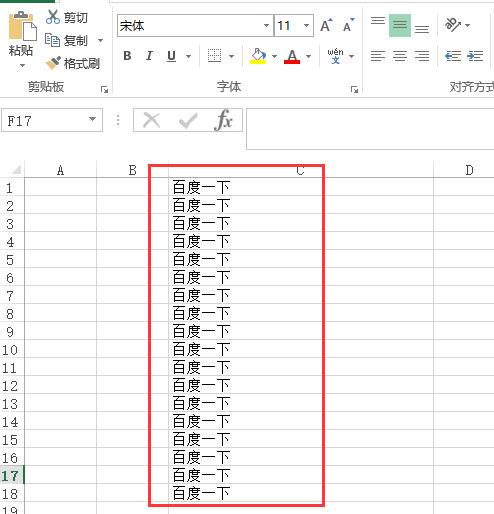The image size is (494, 514).
Task: Expand the font size dropdown arrow
Action: (x=306, y=26)
